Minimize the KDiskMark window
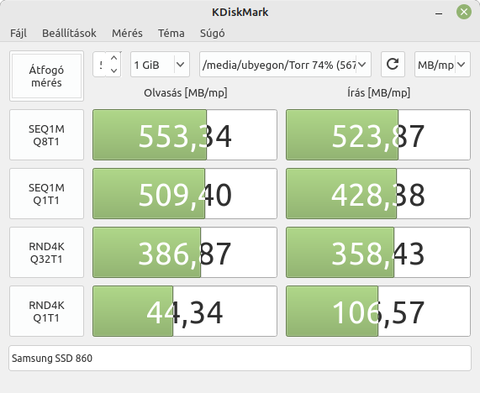The width and height of the screenshot is (480, 393). click(x=439, y=13)
